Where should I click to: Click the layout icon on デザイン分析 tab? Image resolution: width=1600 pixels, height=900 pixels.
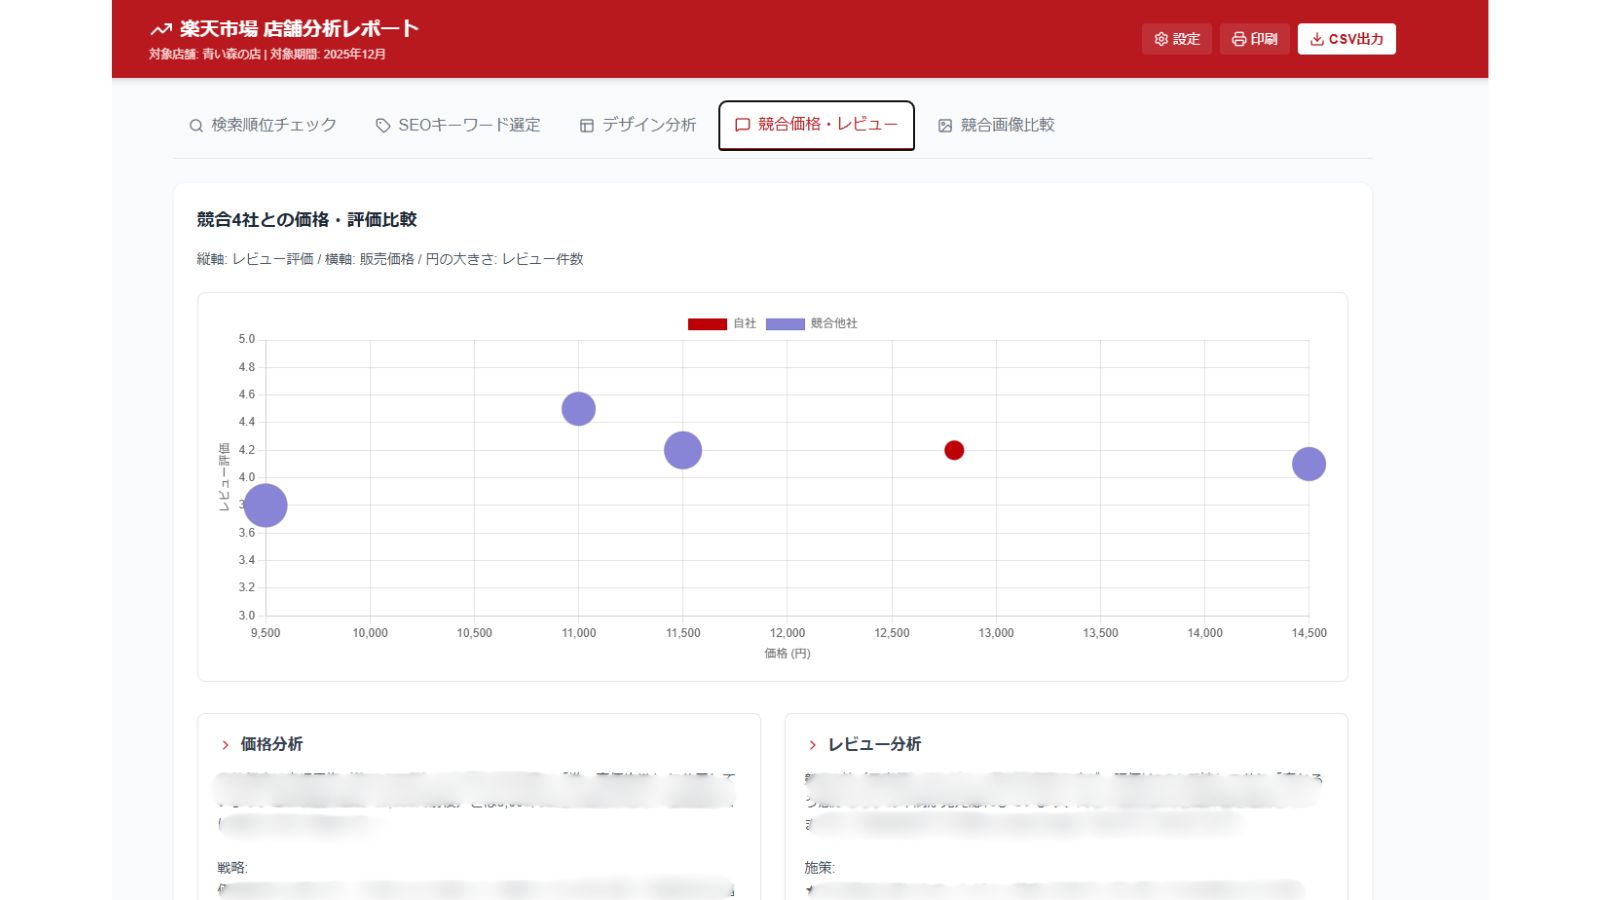587,126
